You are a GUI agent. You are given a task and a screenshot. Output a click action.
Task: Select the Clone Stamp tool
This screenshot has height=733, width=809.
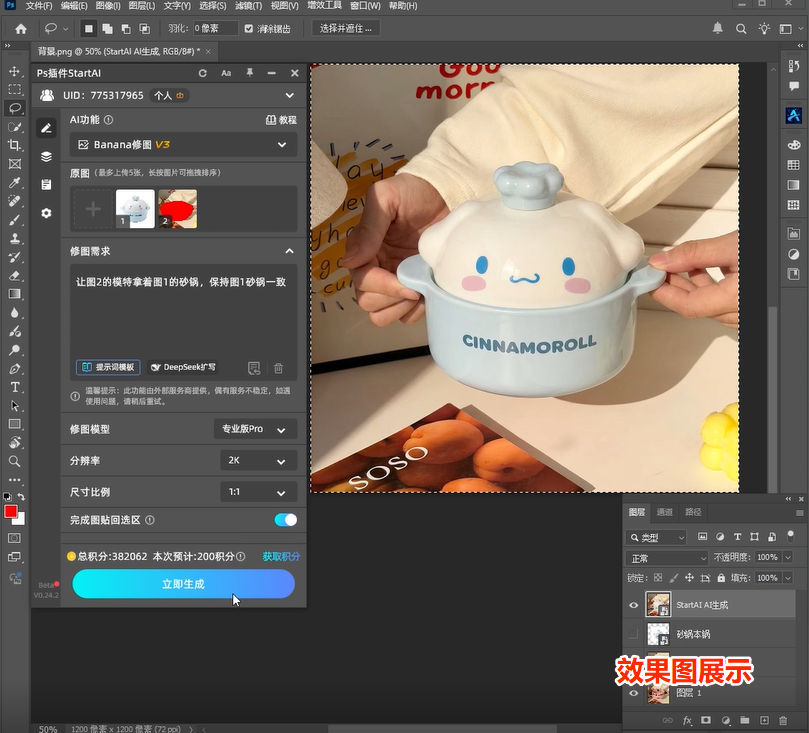14,238
